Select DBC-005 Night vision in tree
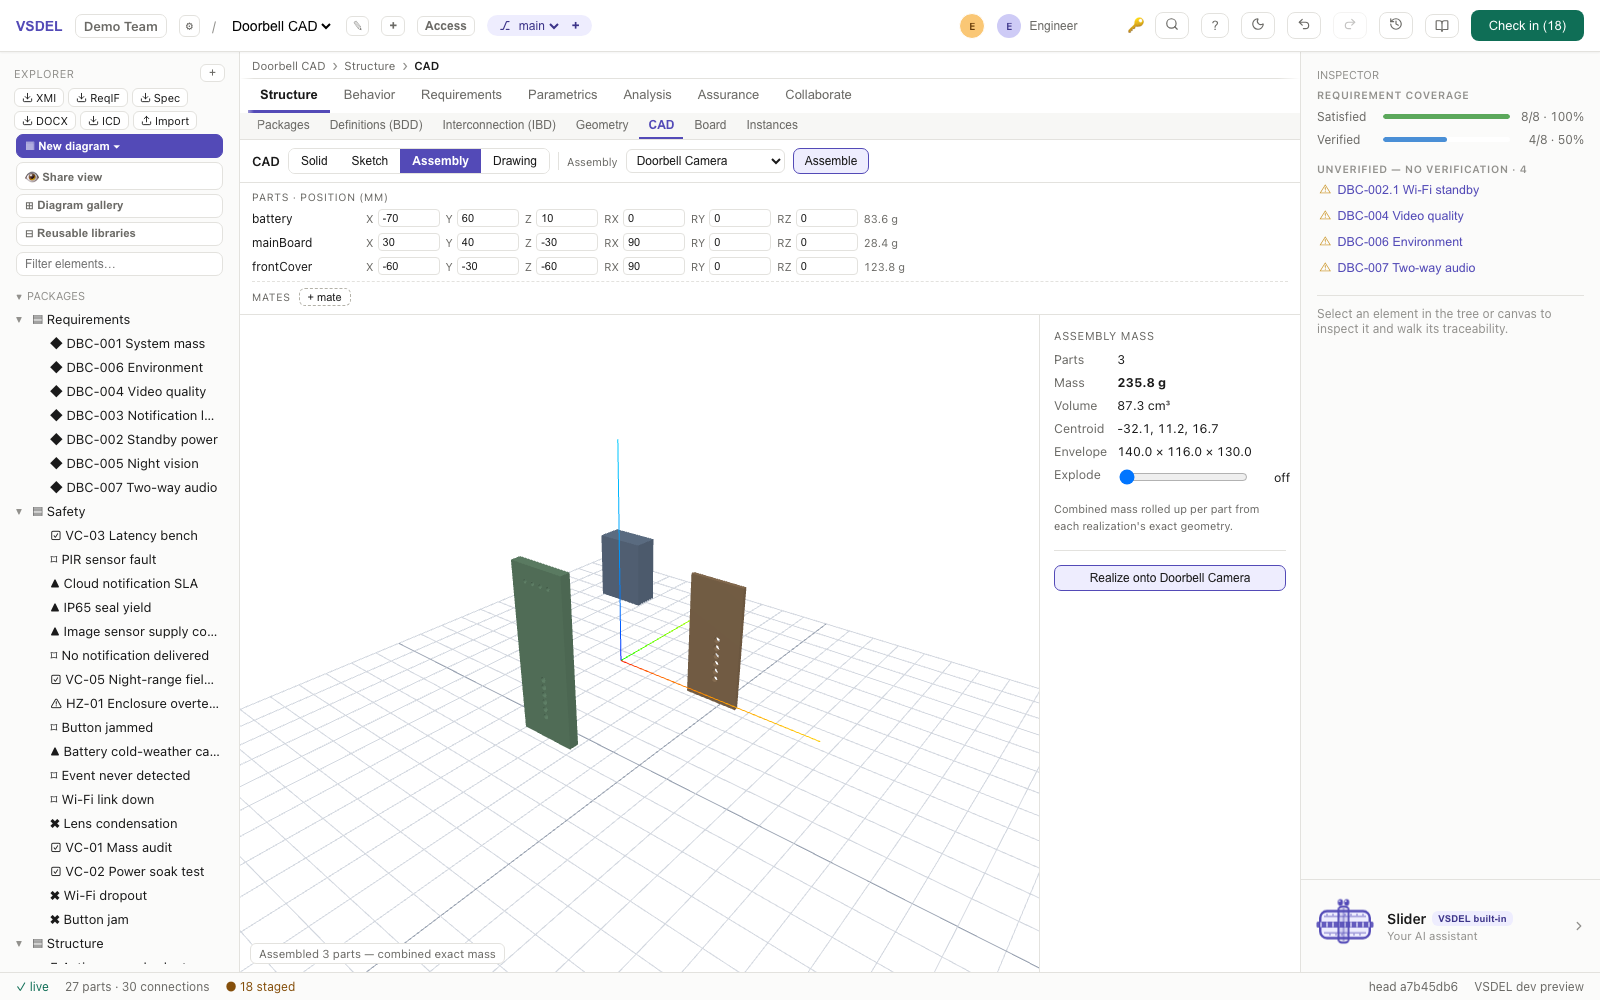 click(x=132, y=464)
